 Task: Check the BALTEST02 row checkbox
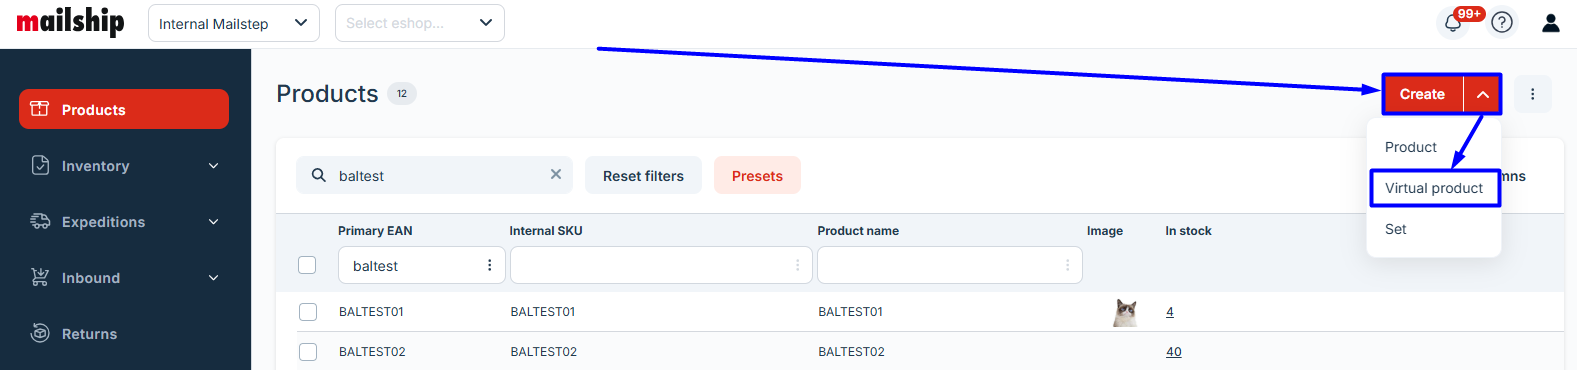(x=308, y=352)
